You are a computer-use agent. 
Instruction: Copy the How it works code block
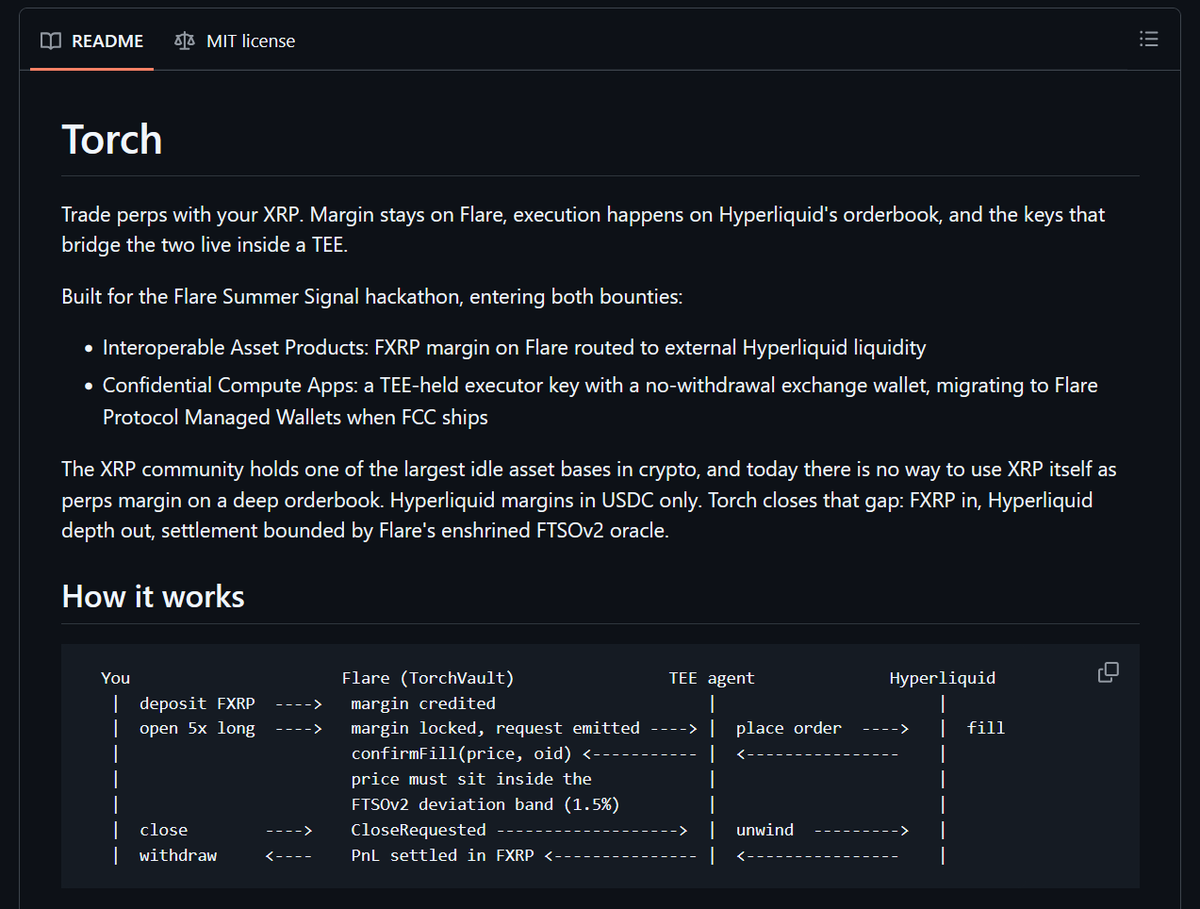coord(1108,672)
